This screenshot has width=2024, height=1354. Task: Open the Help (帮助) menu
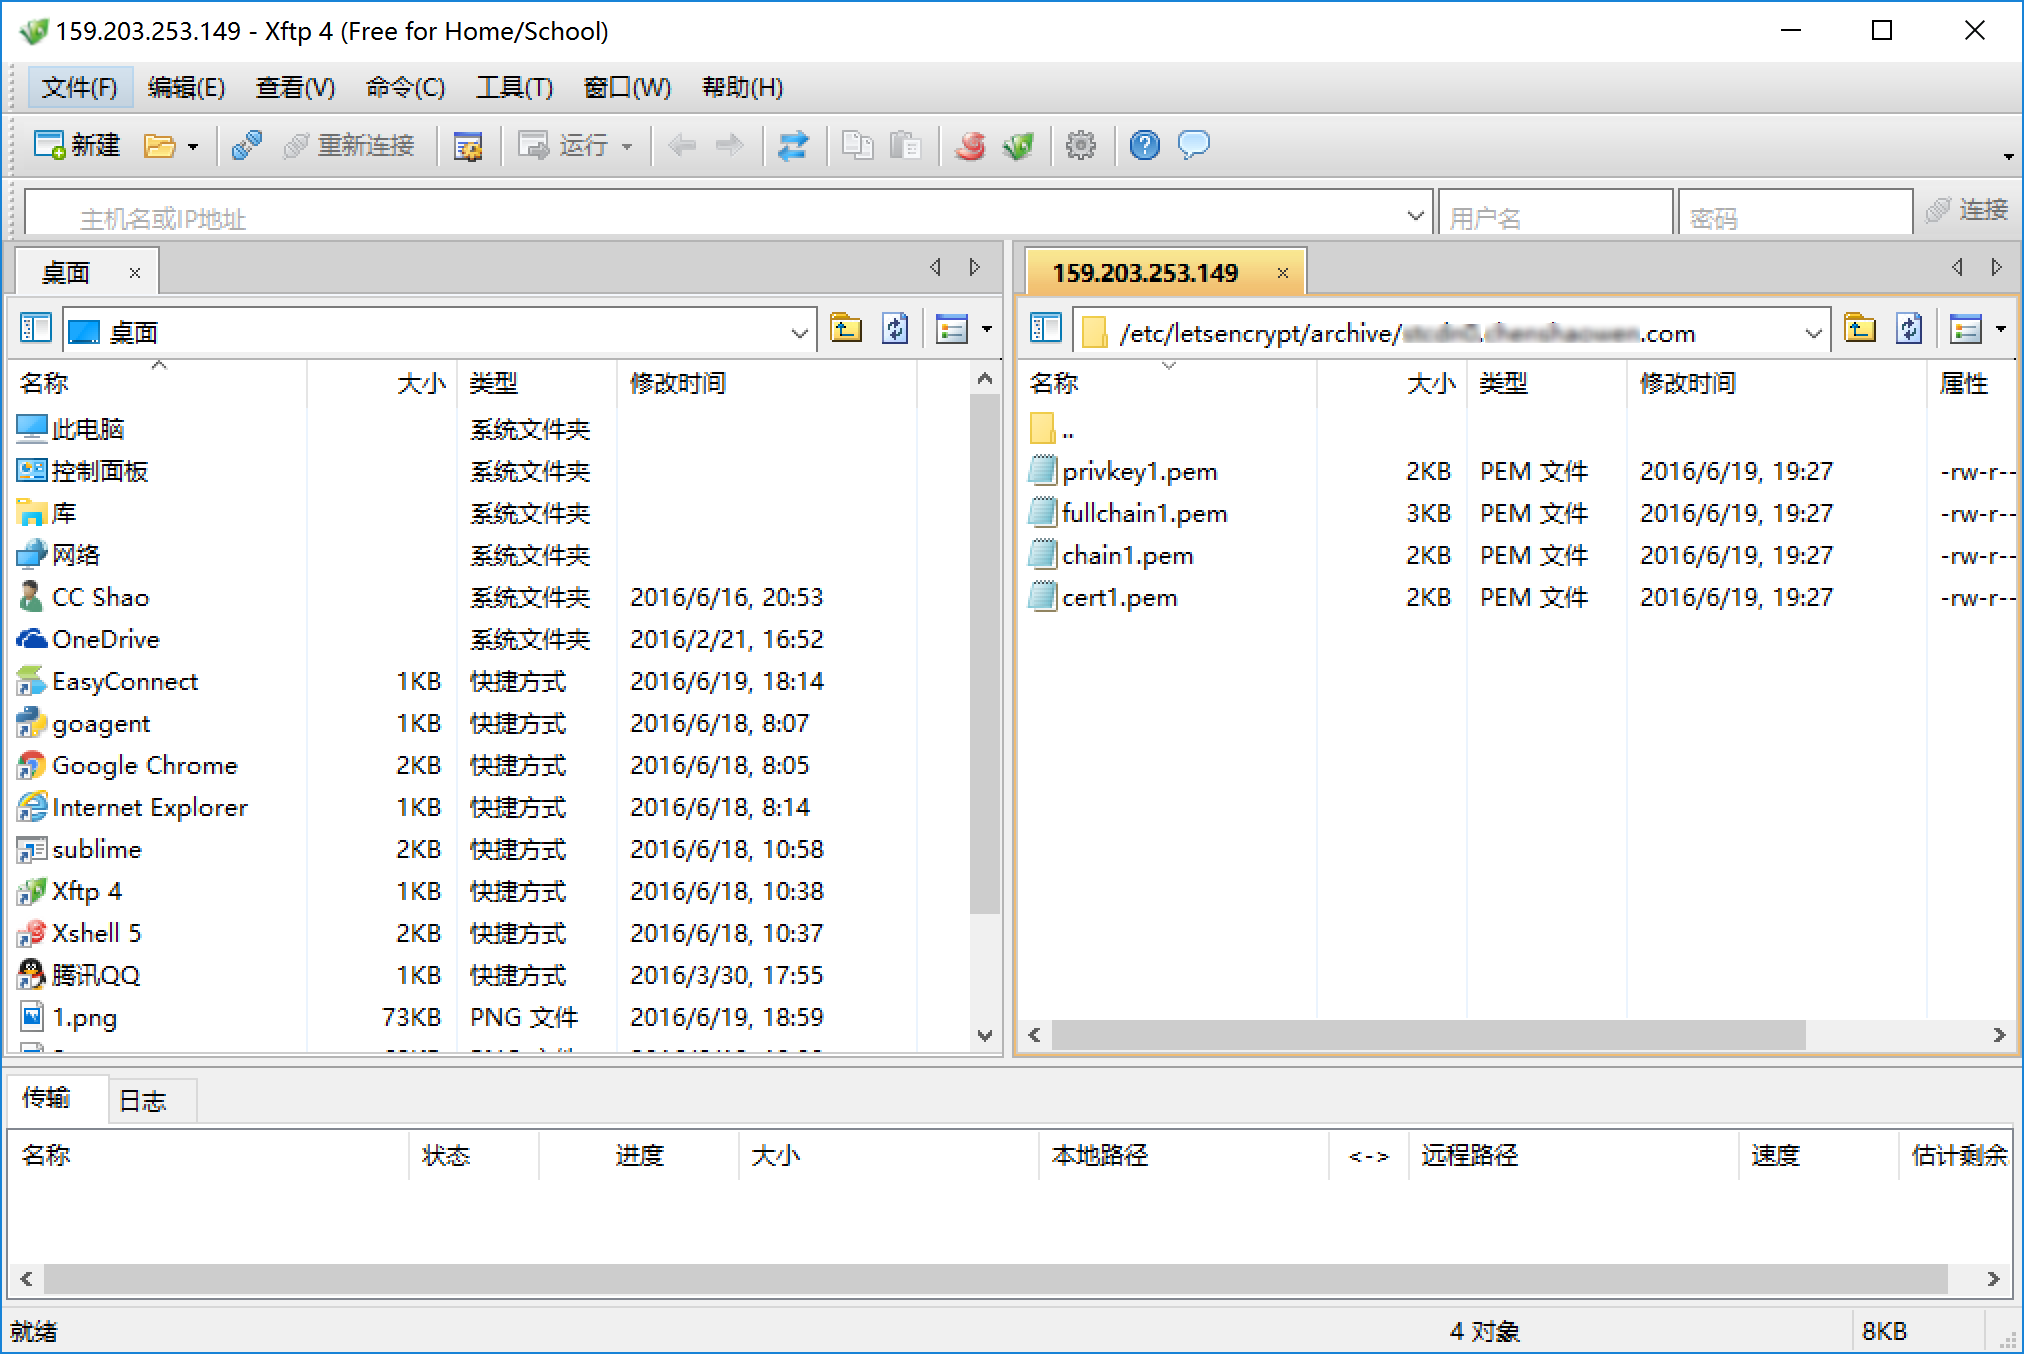click(742, 88)
